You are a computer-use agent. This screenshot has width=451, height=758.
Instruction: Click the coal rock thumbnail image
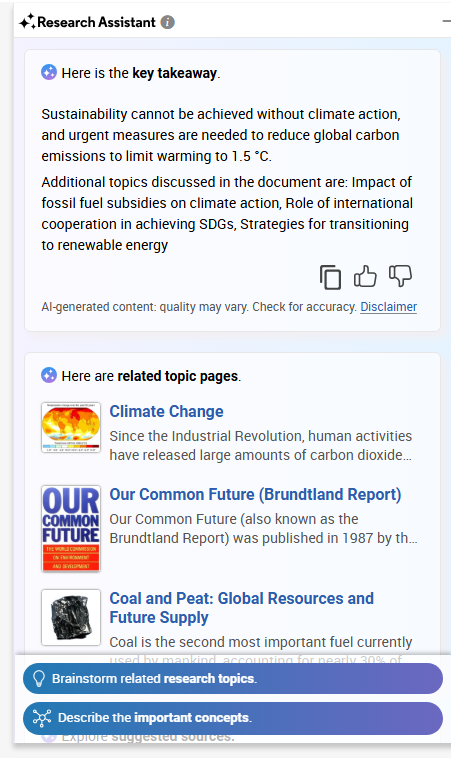click(71, 617)
